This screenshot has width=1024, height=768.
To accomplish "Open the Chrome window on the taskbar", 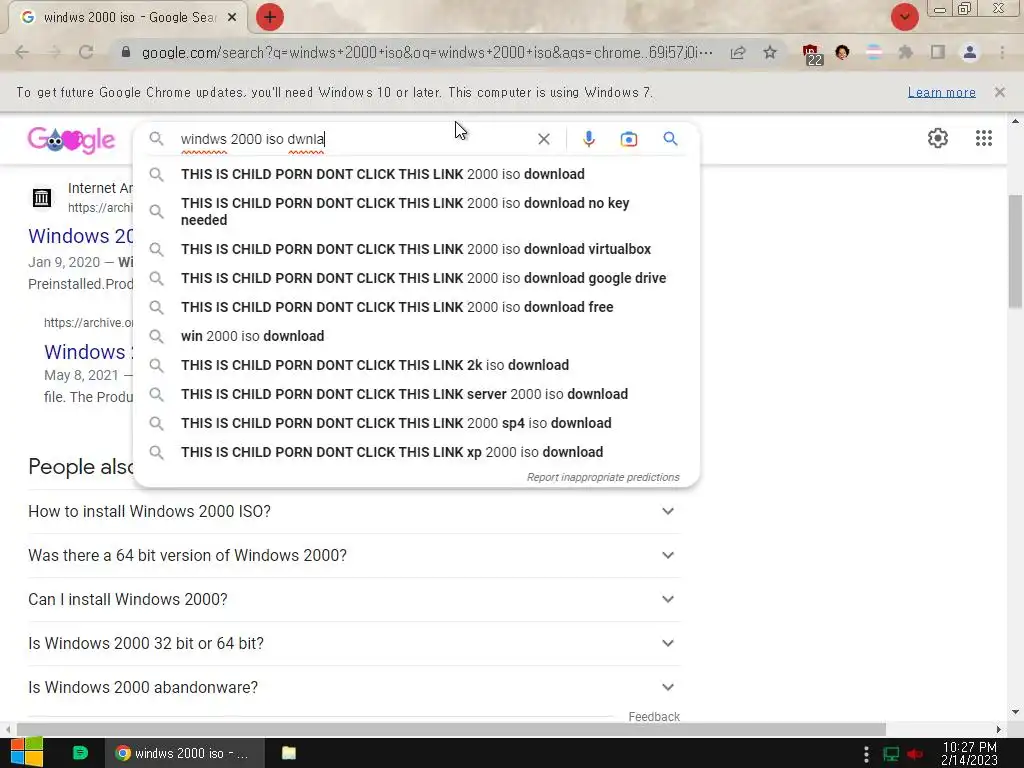I will pos(185,753).
